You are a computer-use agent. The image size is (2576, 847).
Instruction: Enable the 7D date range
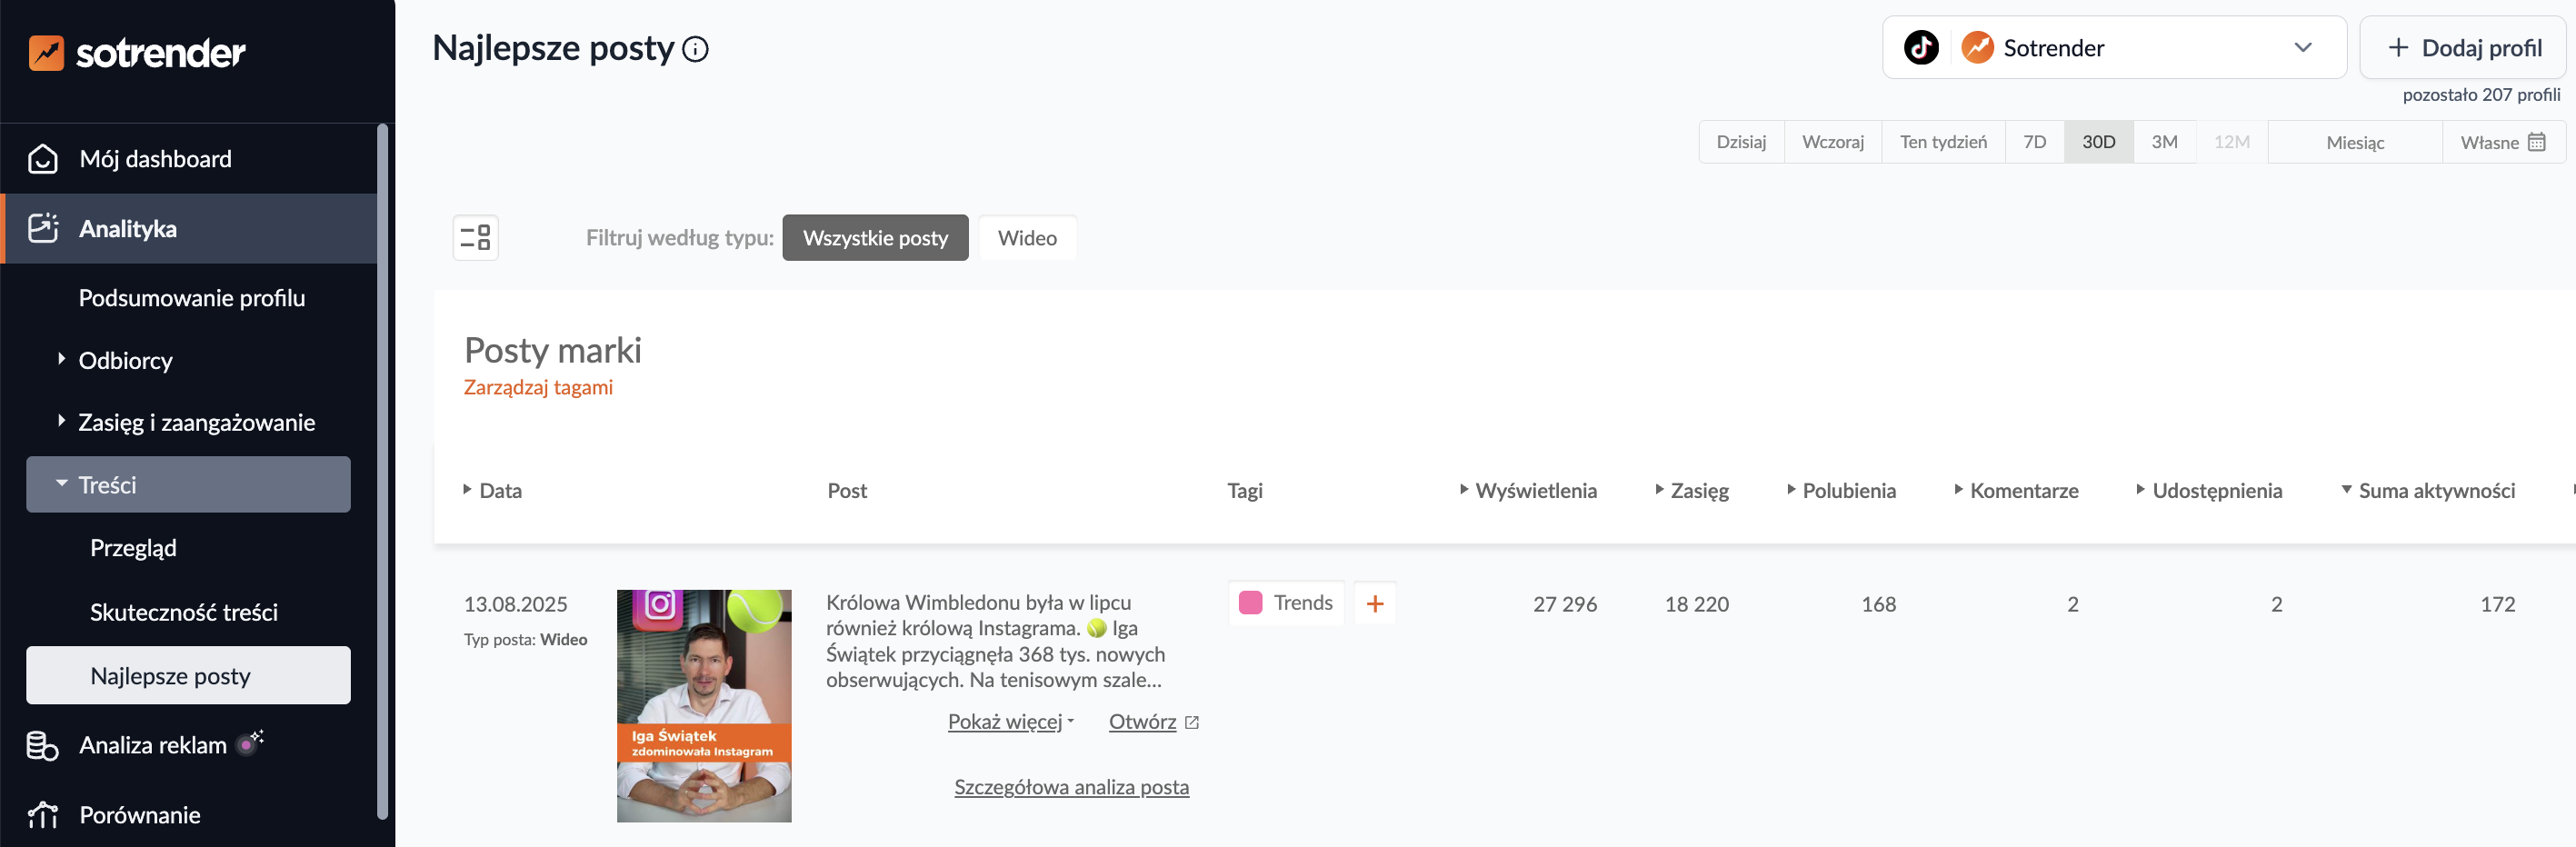tap(2035, 141)
